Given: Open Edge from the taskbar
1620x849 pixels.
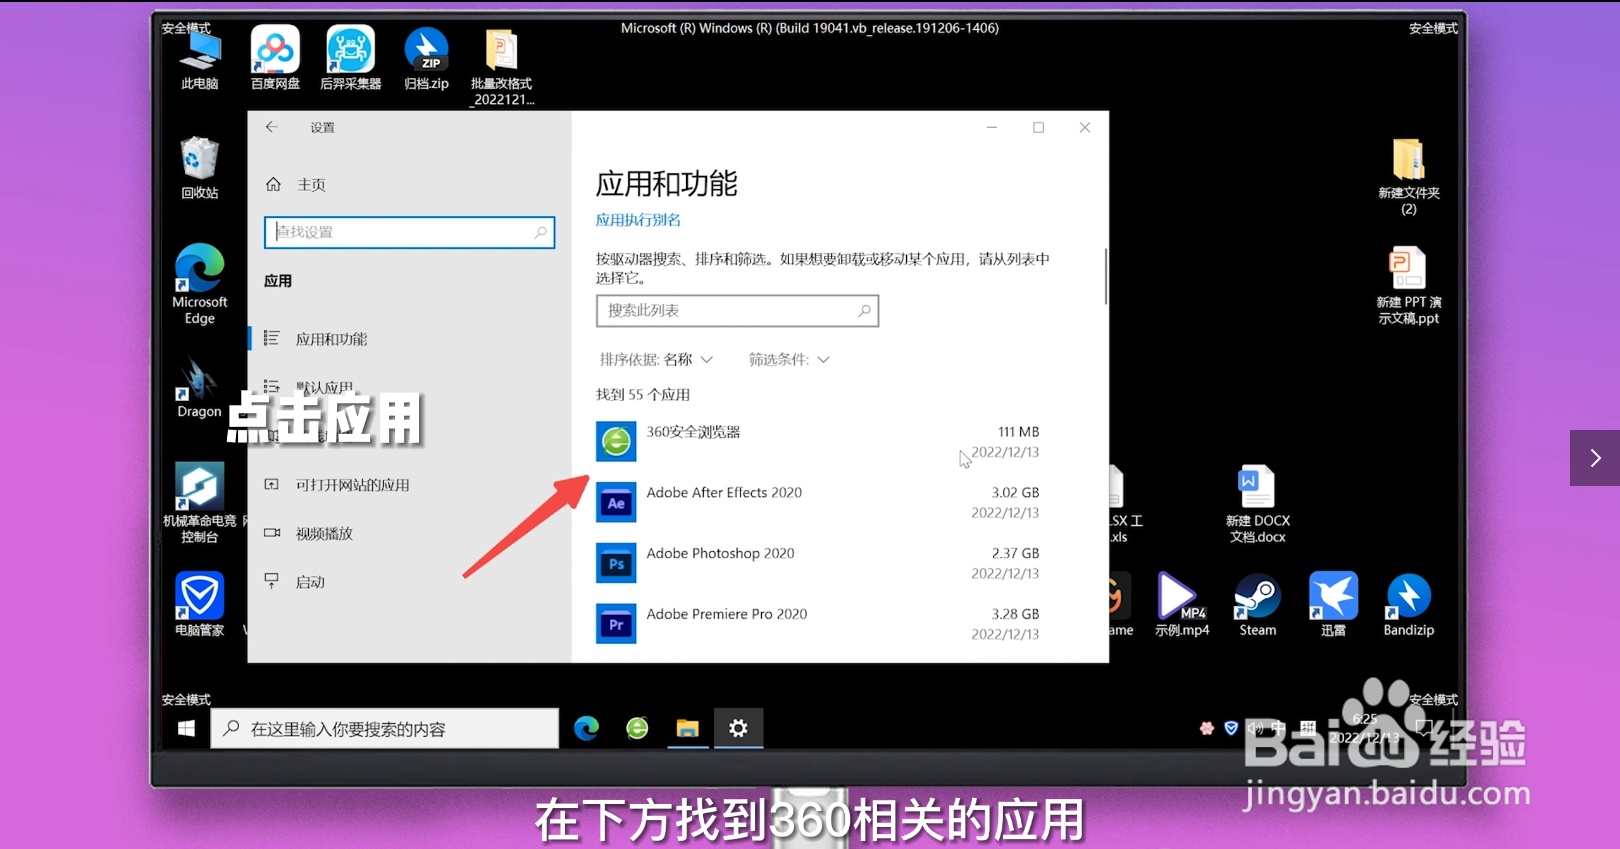Looking at the screenshot, I should pyautogui.click(x=587, y=729).
